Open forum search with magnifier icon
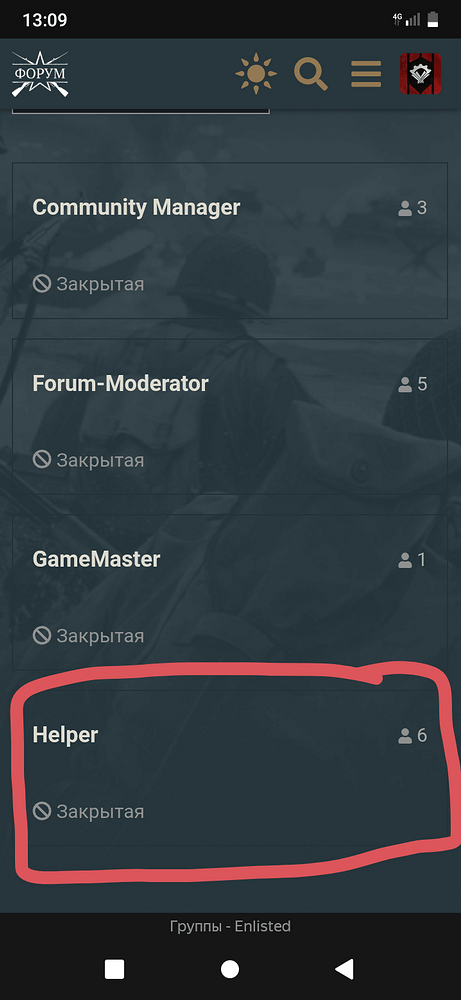461x1000 pixels. 311,74
